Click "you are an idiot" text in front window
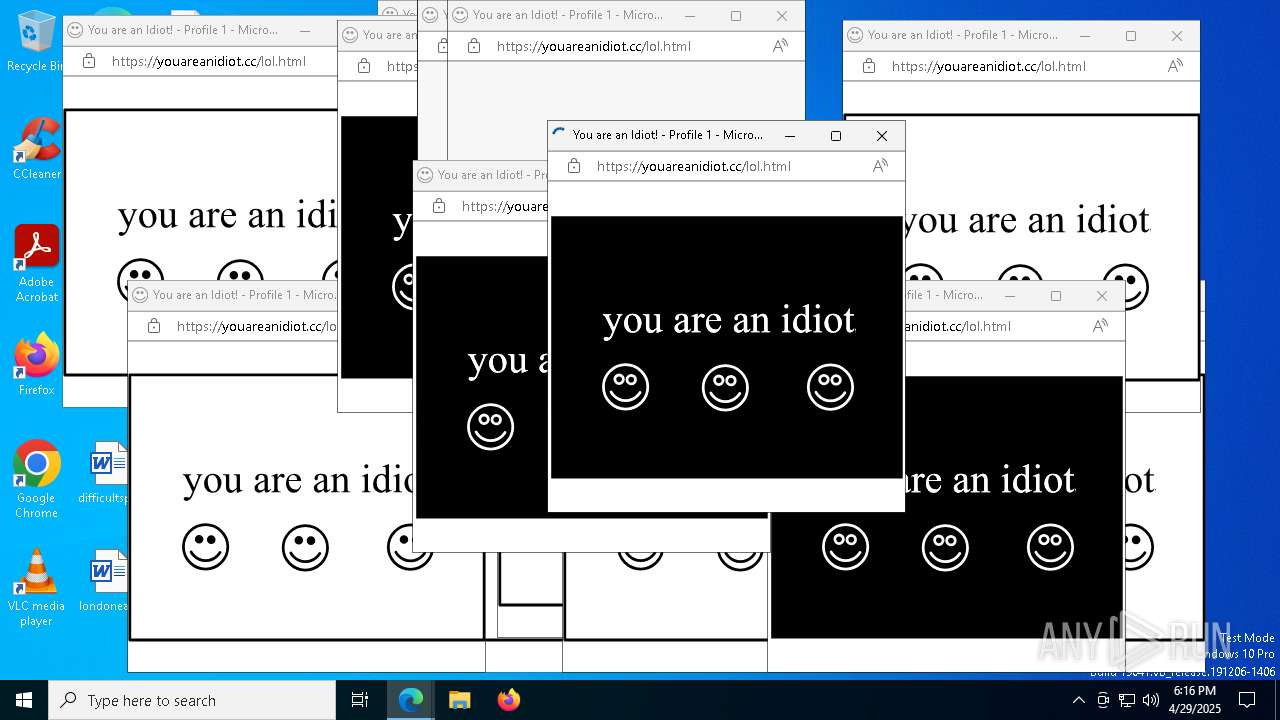1280x720 pixels. (x=729, y=320)
